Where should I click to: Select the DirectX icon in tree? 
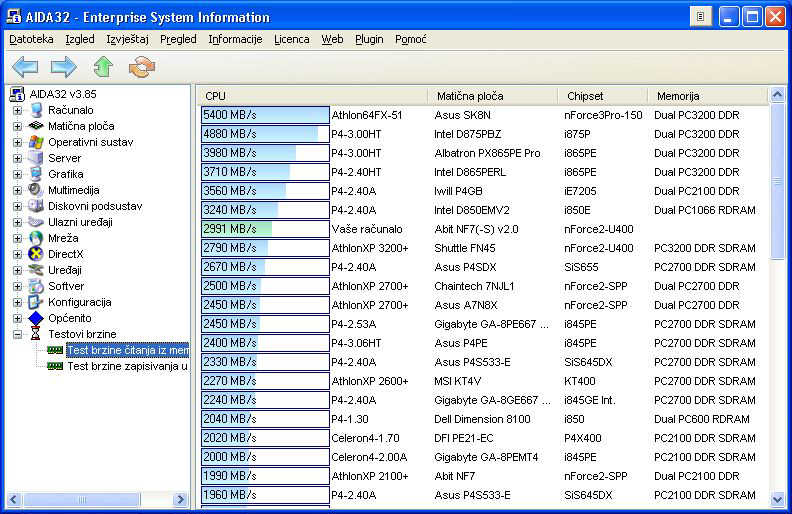pos(37,254)
